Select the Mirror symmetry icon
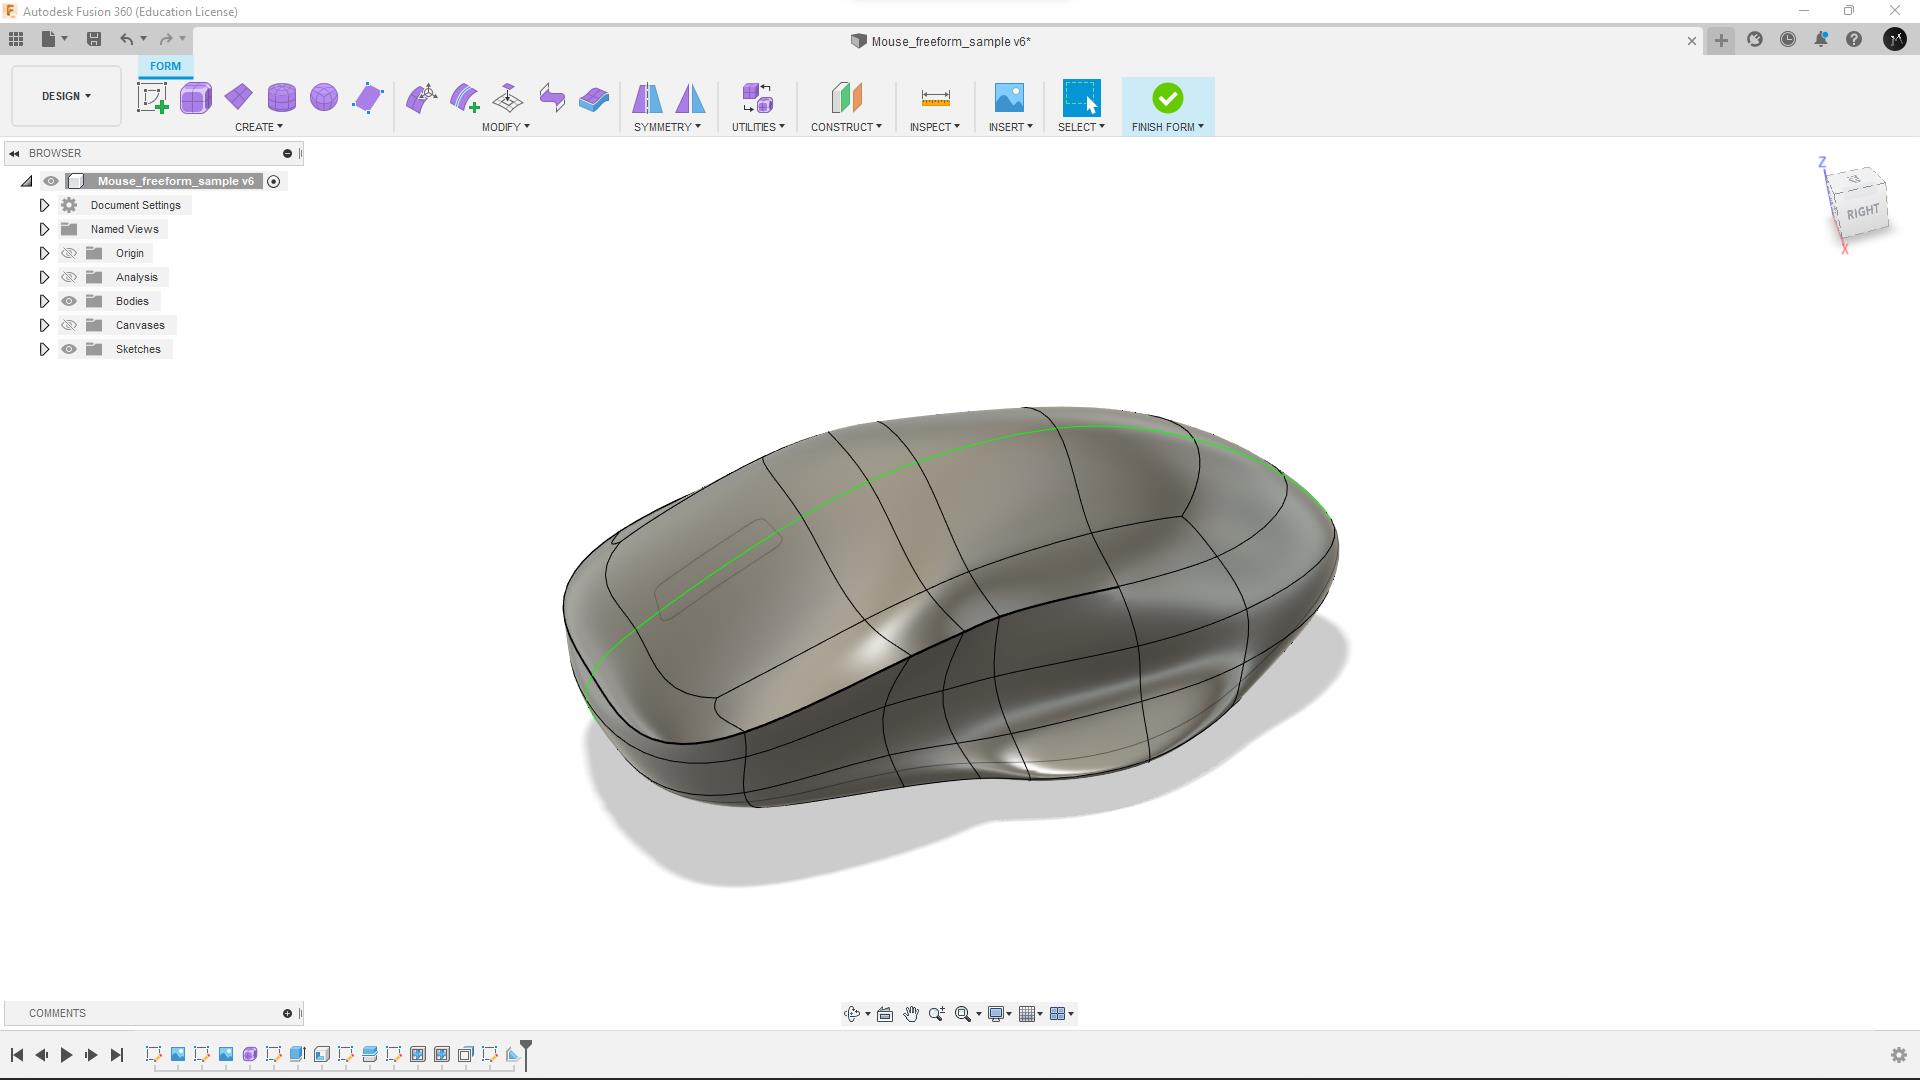 coord(647,98)
